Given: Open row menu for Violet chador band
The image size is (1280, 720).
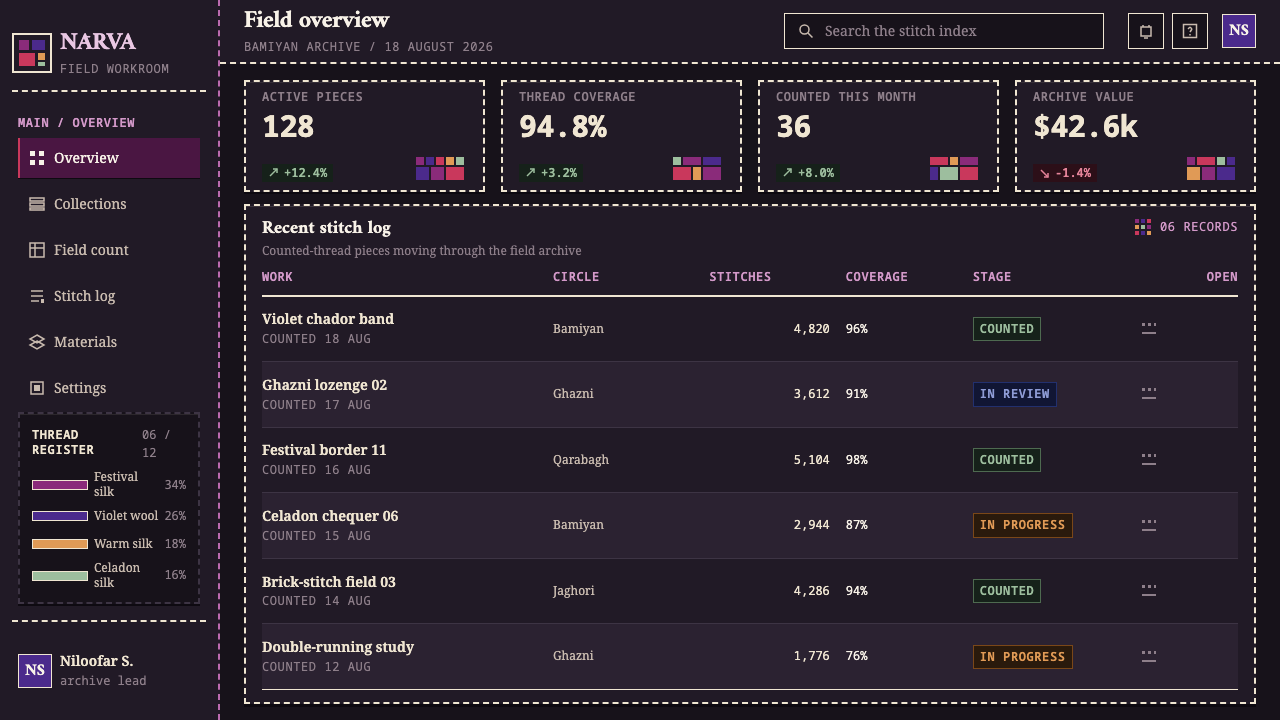Looking at the screenshot, I should click(1149, 328).
